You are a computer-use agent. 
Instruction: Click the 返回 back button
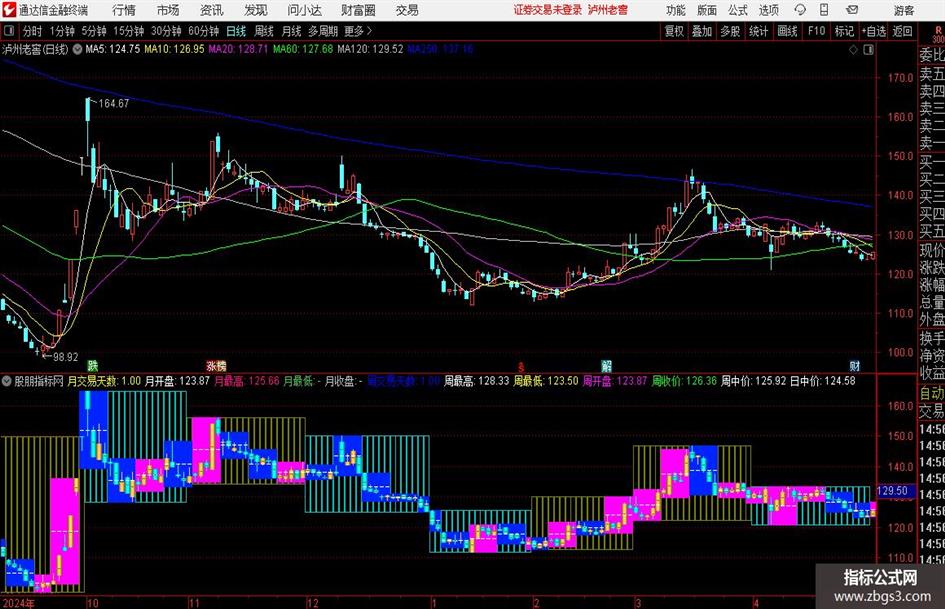point(902,31)
